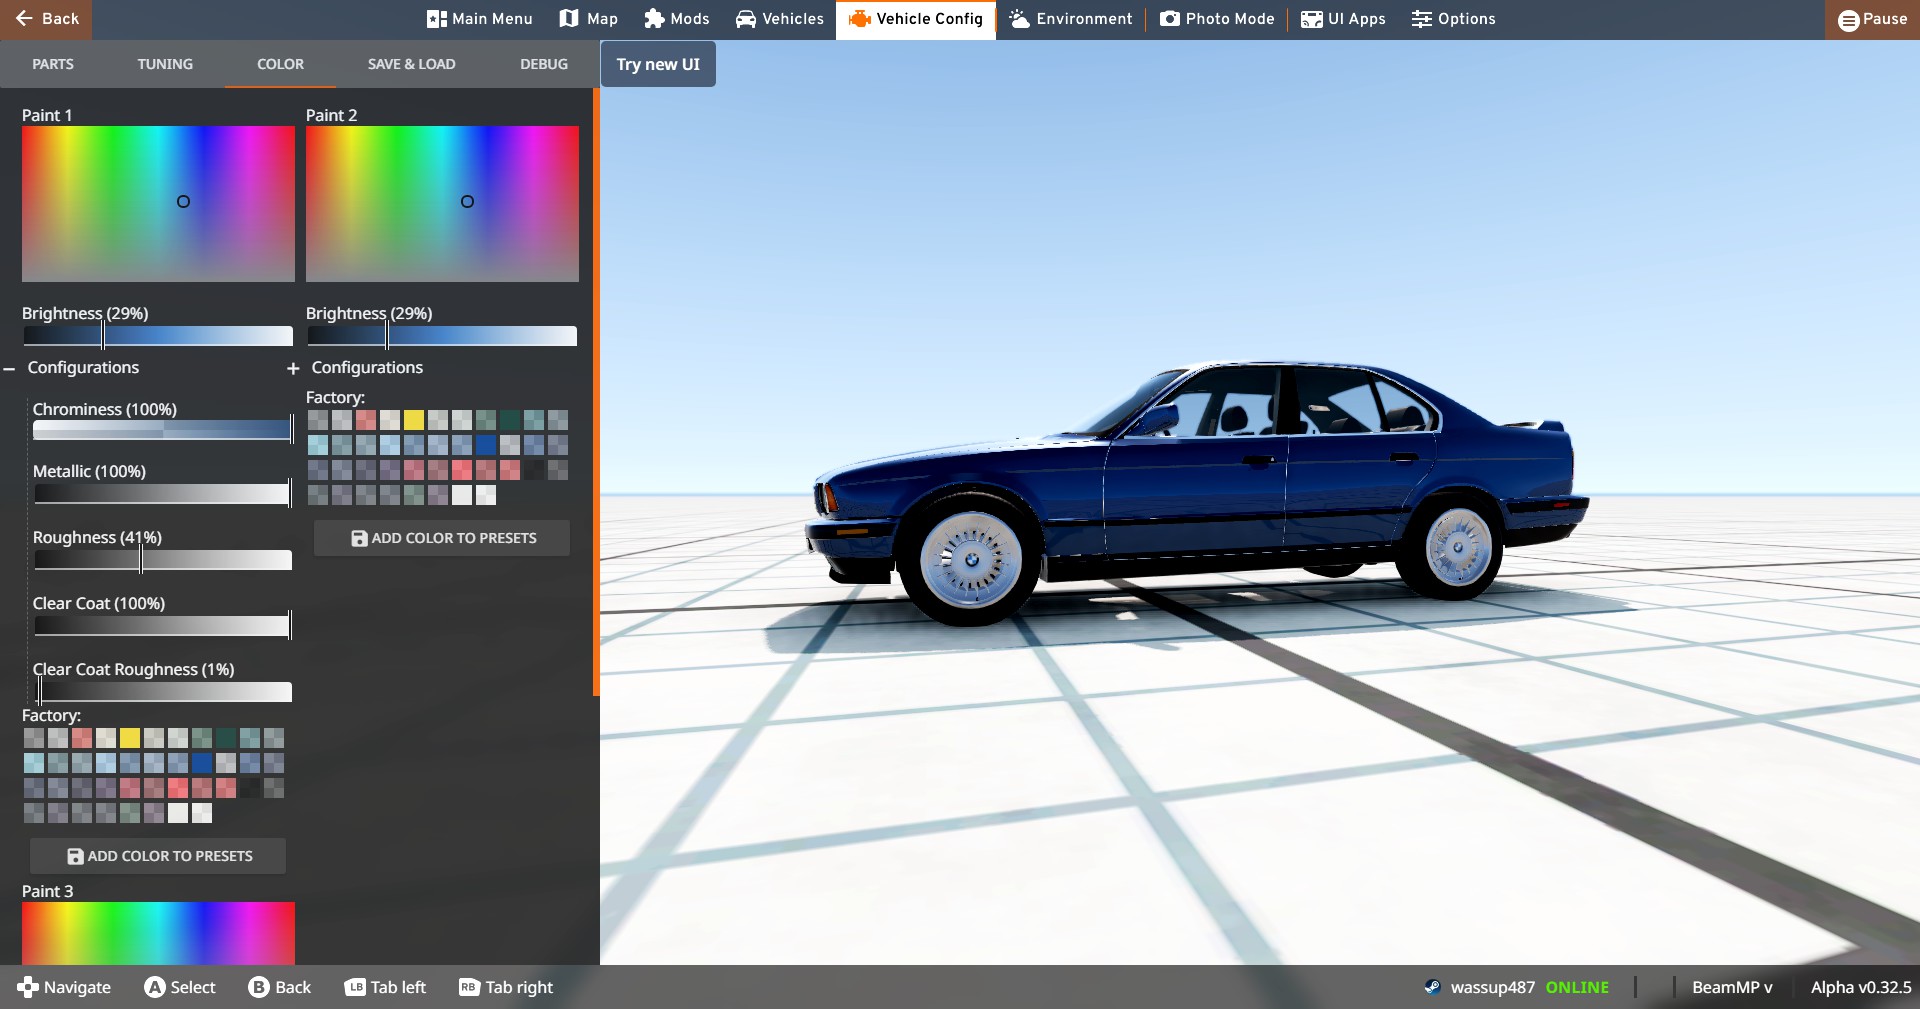Click the Clear Coat Roughness slider track

[162, 692]
